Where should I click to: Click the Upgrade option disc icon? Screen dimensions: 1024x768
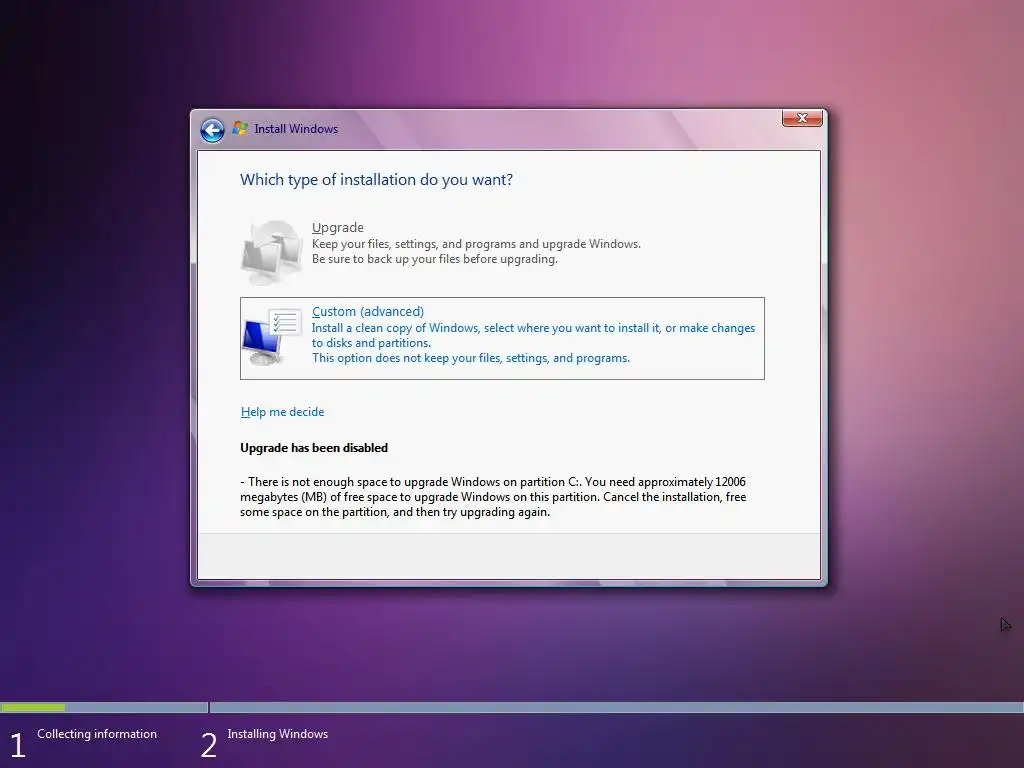272,252
